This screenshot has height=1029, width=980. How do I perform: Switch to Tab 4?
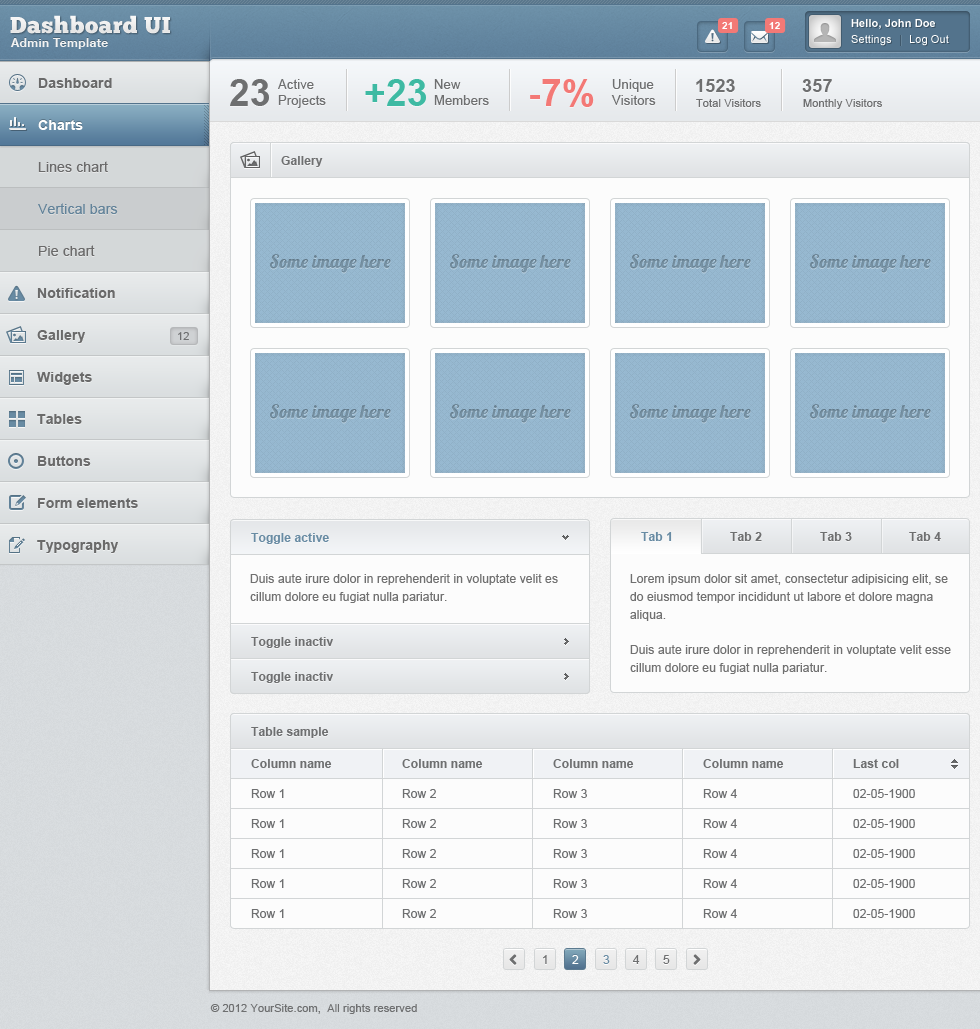pyautogui.click(x=925, y=537)
